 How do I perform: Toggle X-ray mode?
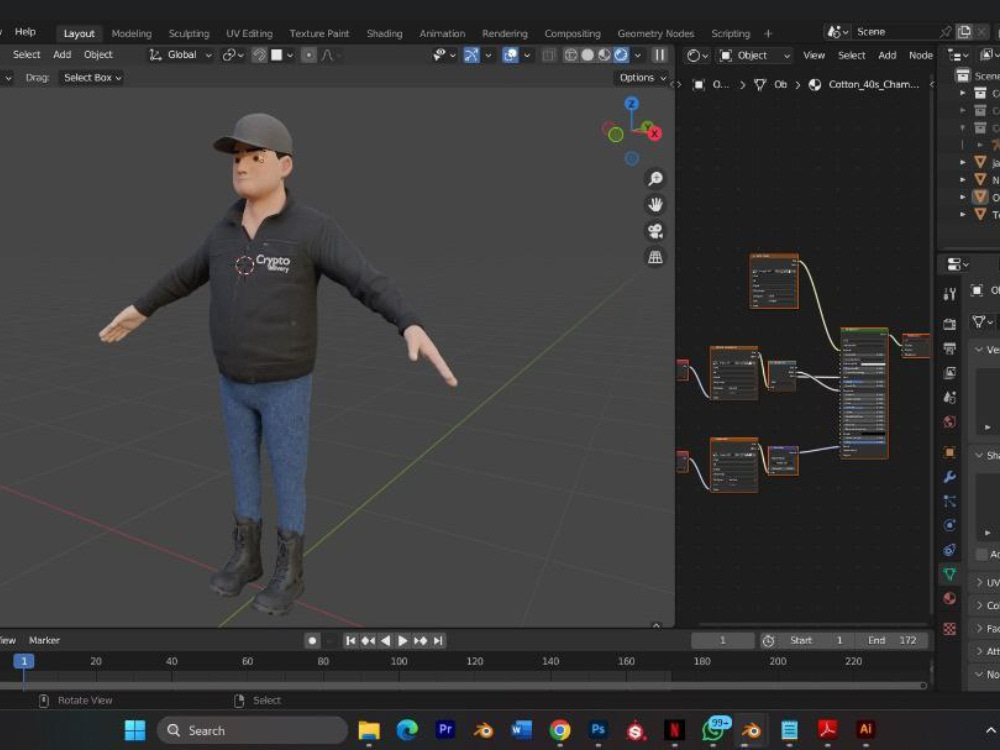548,55
